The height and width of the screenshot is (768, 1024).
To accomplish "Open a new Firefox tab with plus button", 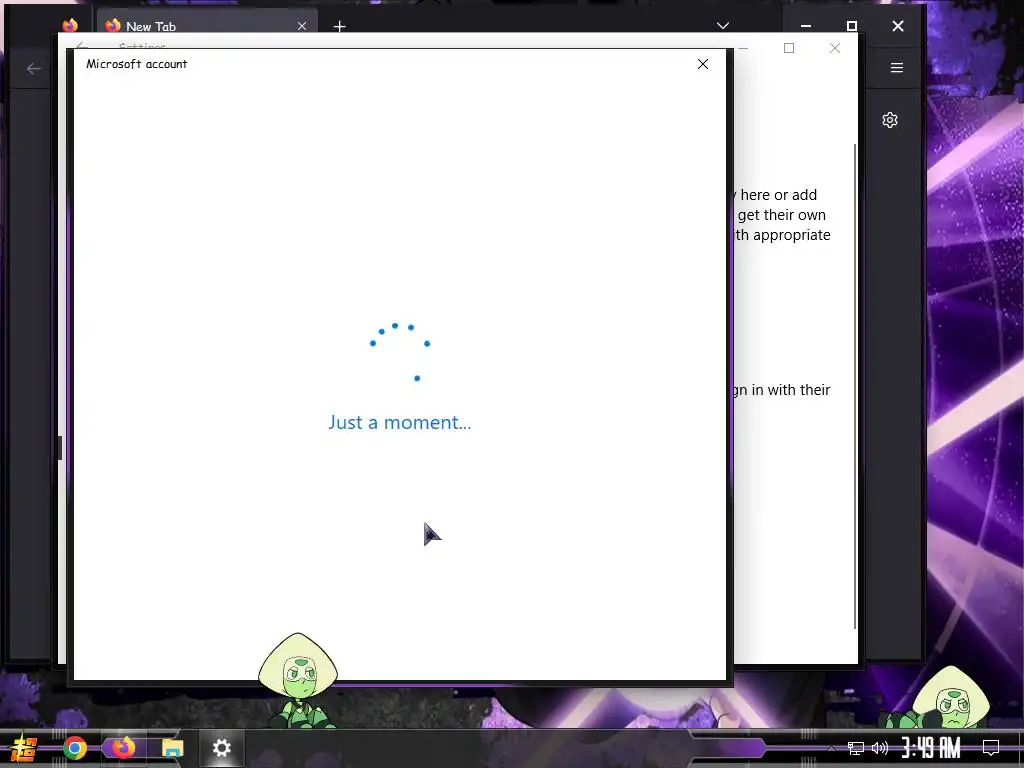I will pyautogui.click(x=340, y=27).
